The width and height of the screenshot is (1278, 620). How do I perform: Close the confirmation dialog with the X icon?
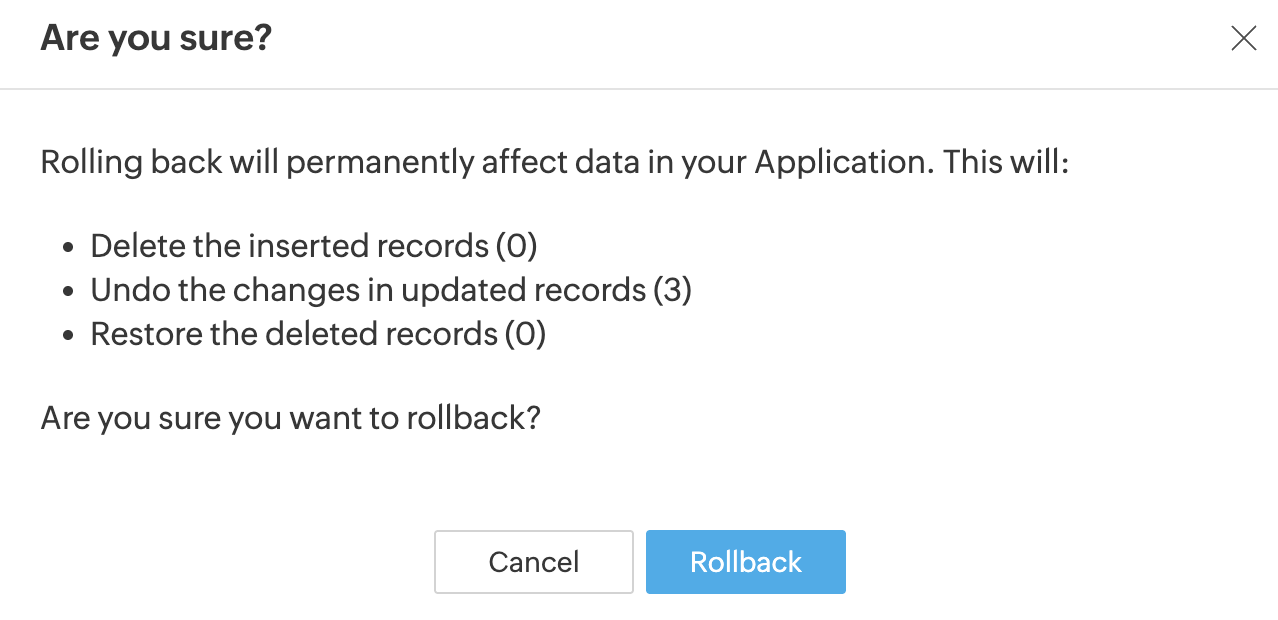click(x=1243, y=39)
